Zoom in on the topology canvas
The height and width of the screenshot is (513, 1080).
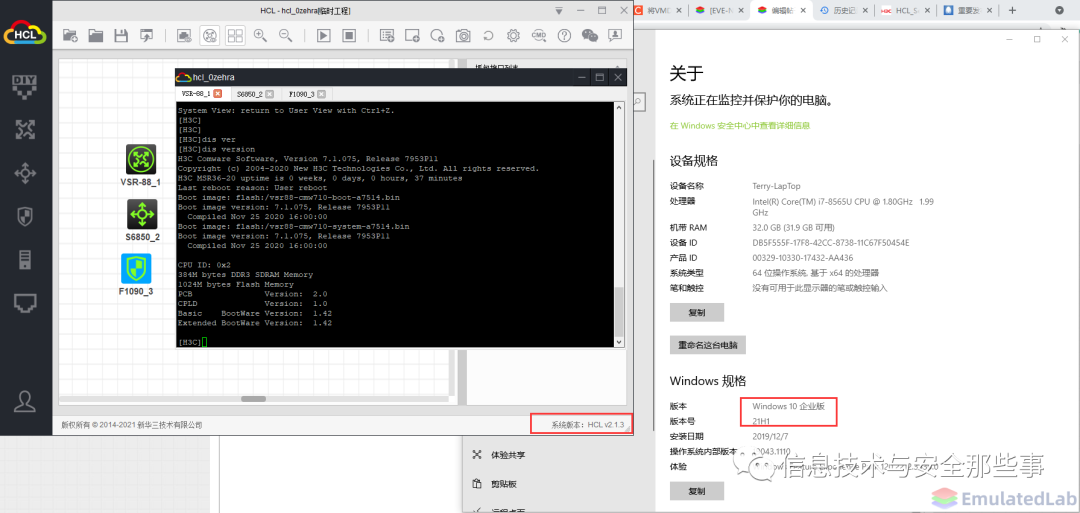pyautogui.click(x=260, y=36)
